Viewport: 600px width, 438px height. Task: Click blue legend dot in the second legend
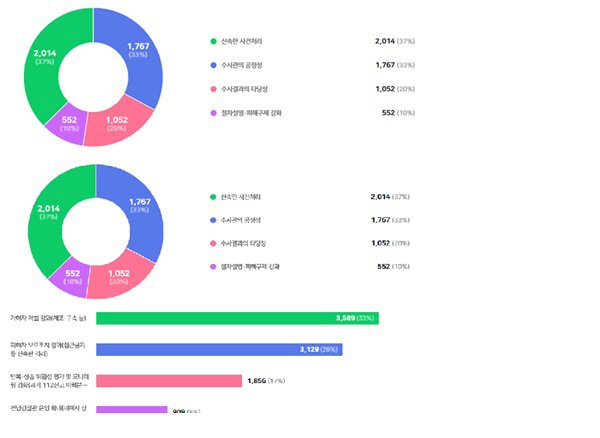[x=213, y=219]
